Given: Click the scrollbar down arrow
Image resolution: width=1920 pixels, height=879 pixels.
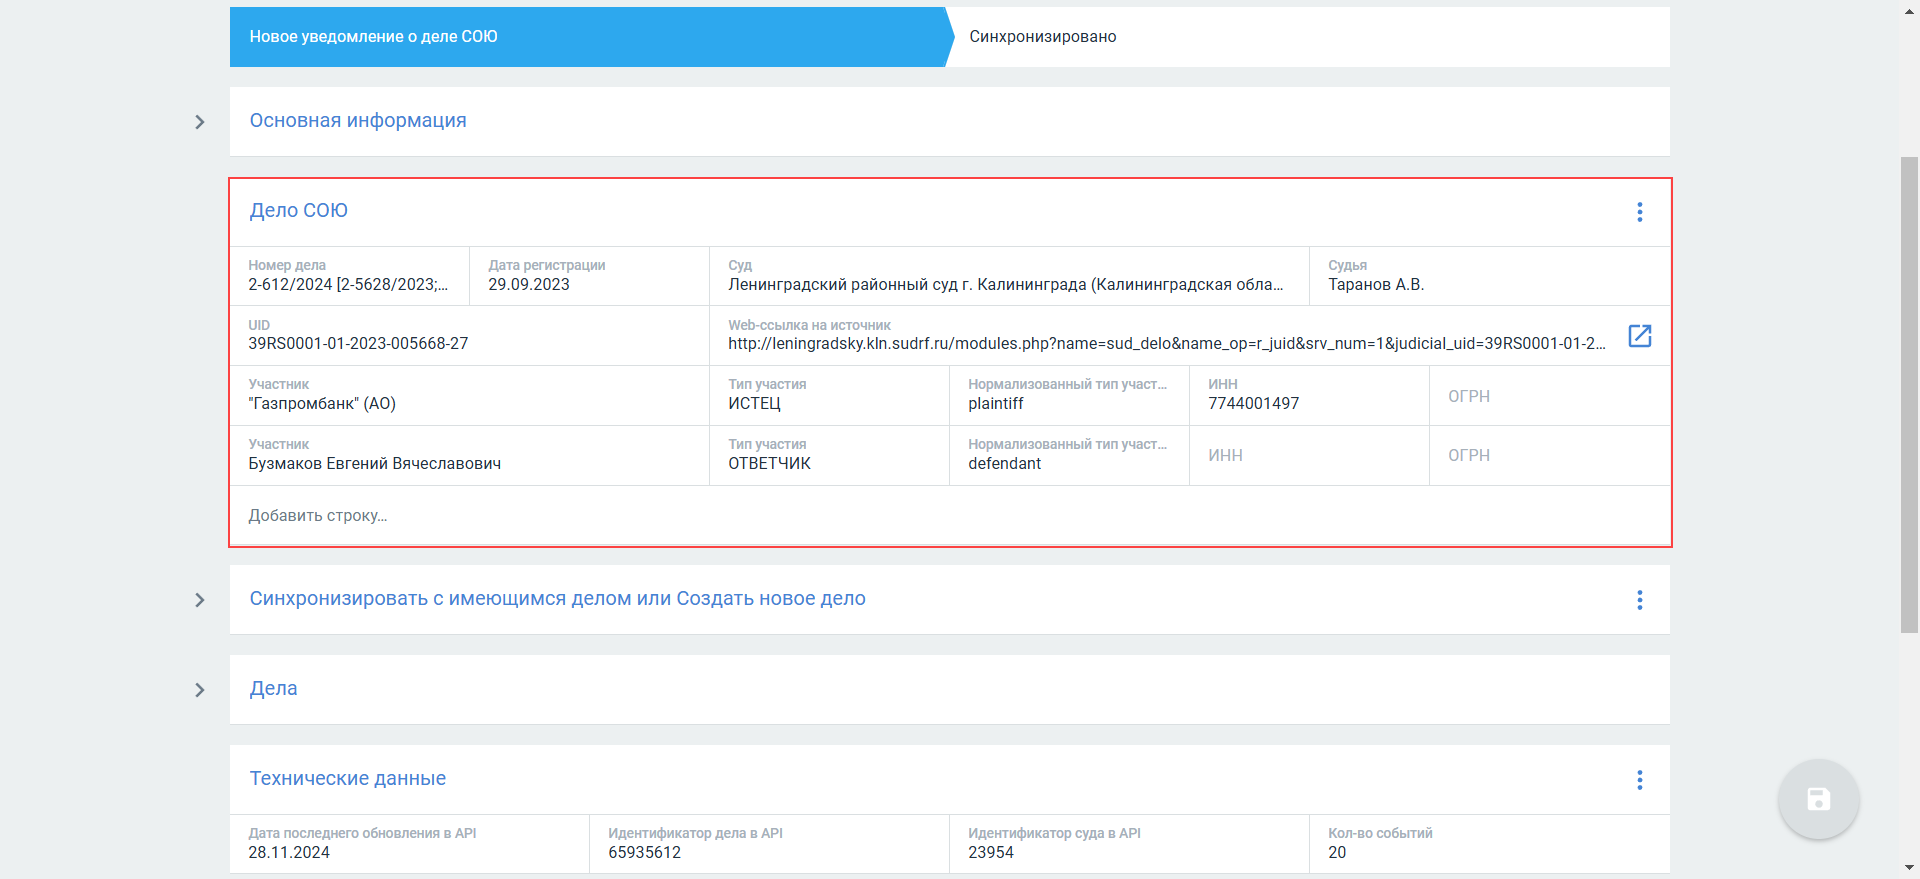Looking at the screenshot, I should [1909, 869].
